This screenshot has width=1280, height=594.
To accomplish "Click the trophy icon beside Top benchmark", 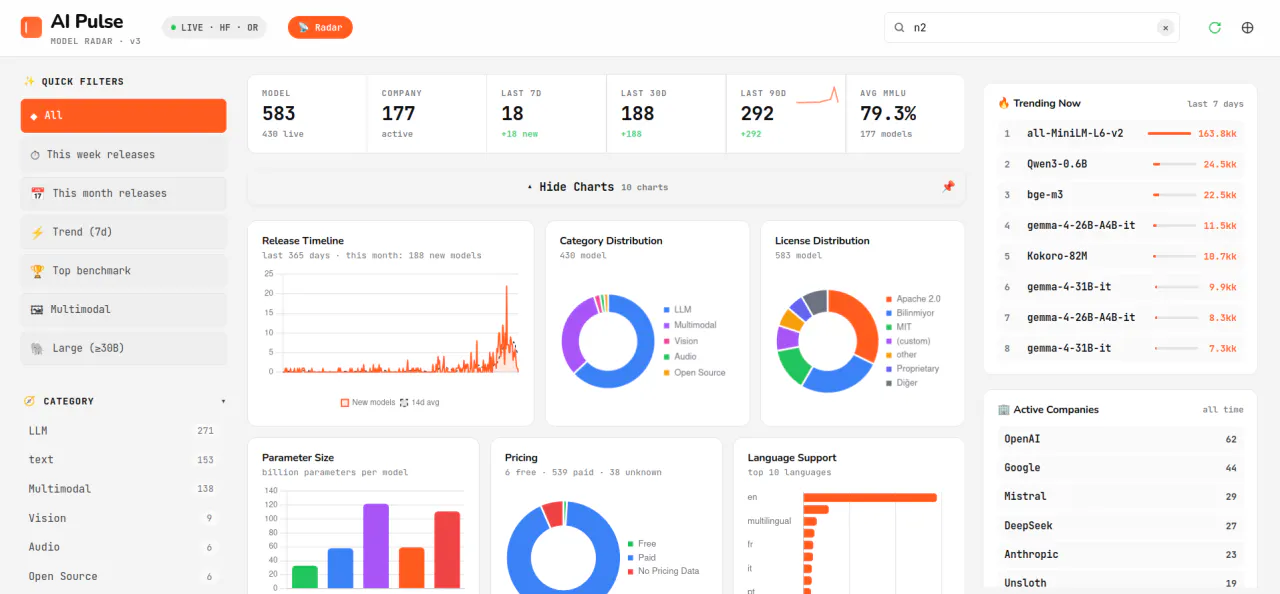I will coord(38,271).
